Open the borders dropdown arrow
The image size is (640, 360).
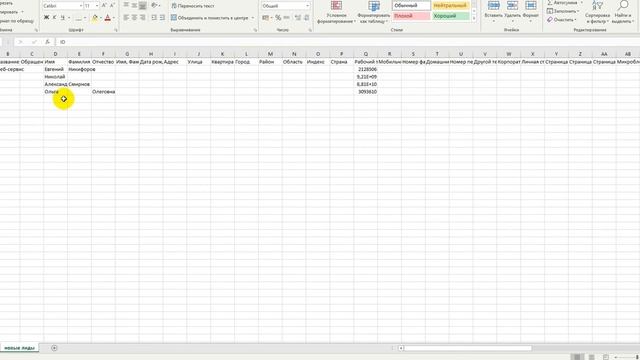coord(85,18)
